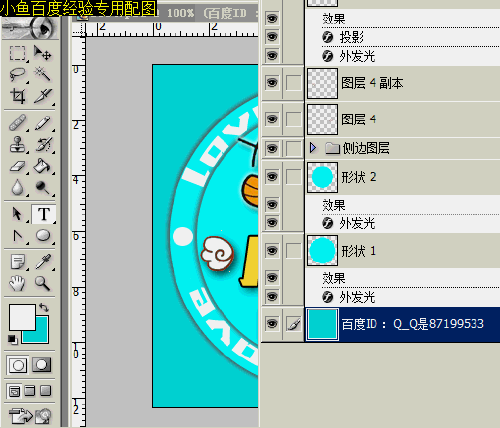The width and height of the screenshot is (500, 428).
Task: Hide the 图层 4 layer
Action: pyautogui.click(x=272, y=119)
